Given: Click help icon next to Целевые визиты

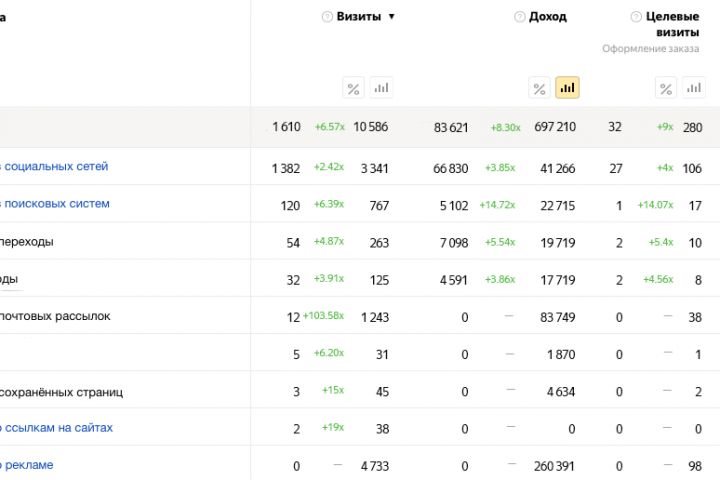Looking at the screenshot, I should coord(636,17).
